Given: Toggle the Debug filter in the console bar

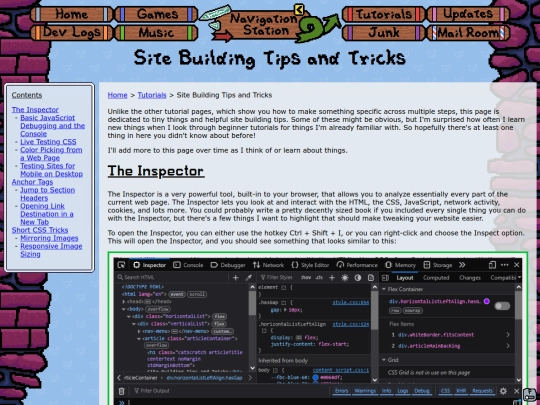Looking at the screenshot, I should coord(422,391).
